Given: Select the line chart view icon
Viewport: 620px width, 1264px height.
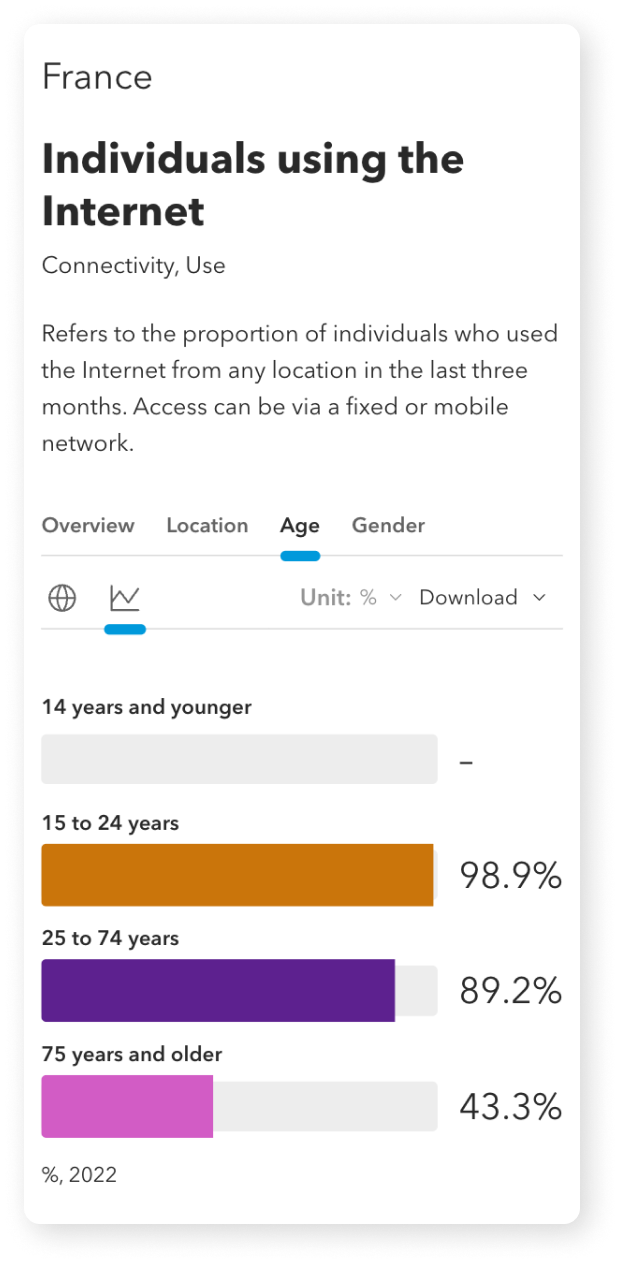Looking at the screenshot, I should pyautogui.click(x=125, y=598).
